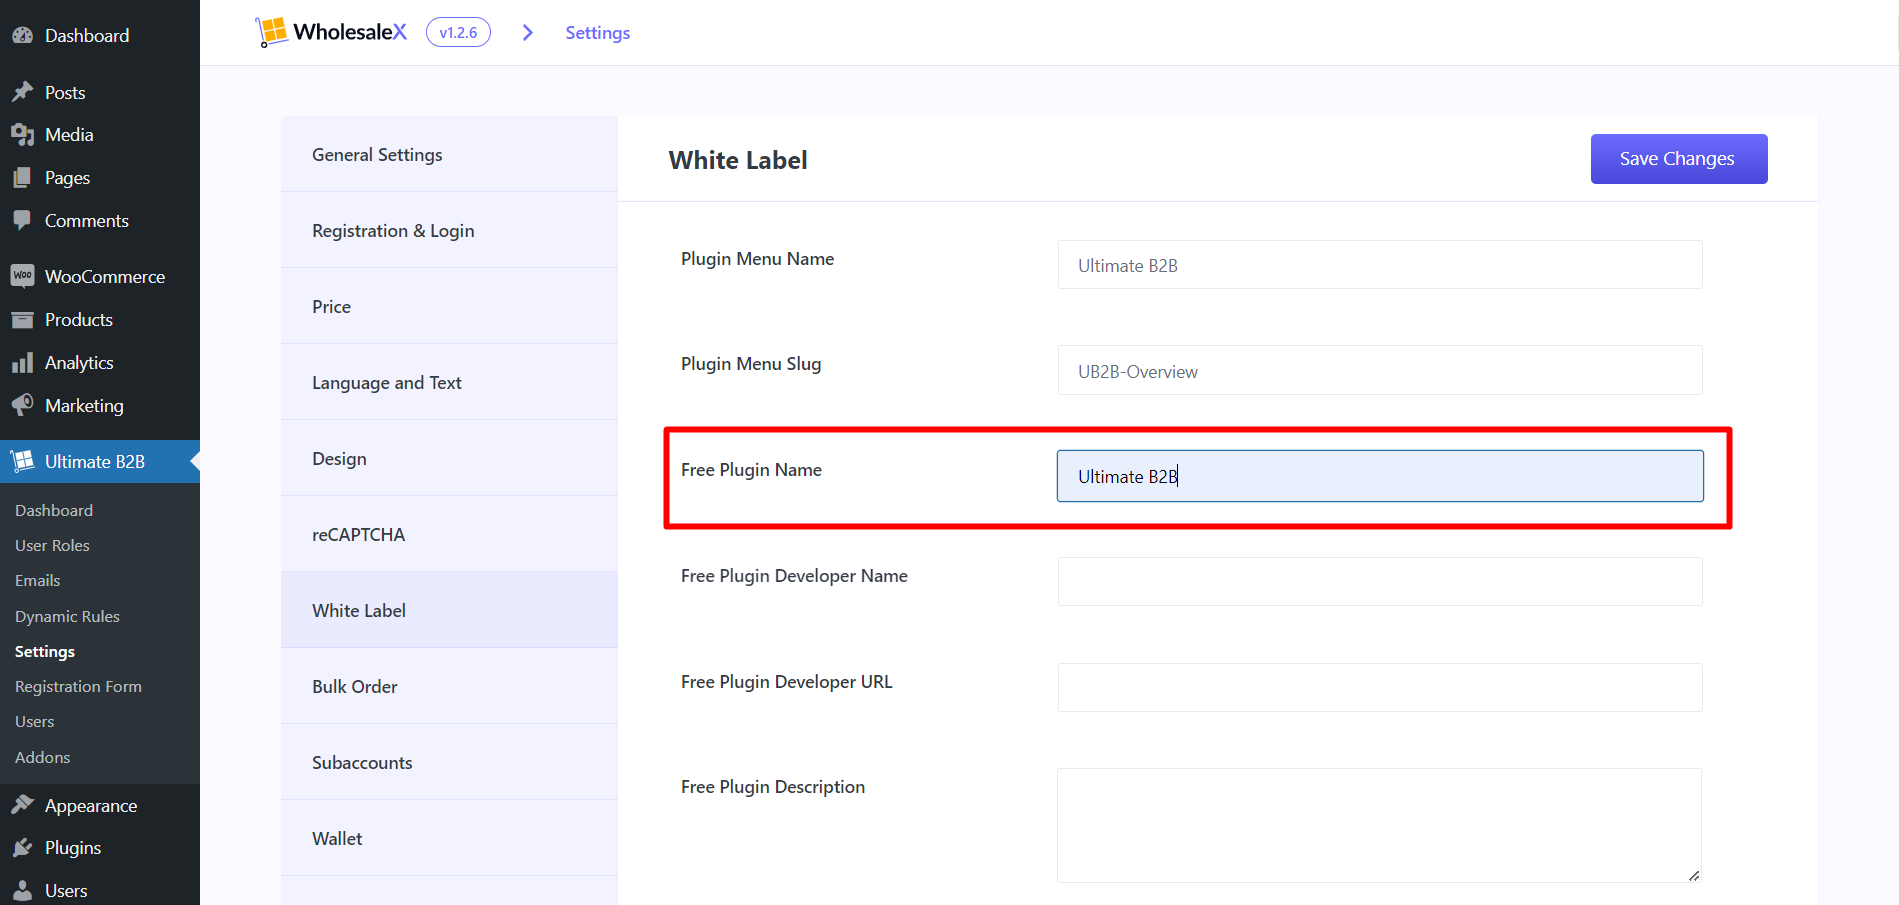Open Dynamic Rules submenu

coord(67,616)
